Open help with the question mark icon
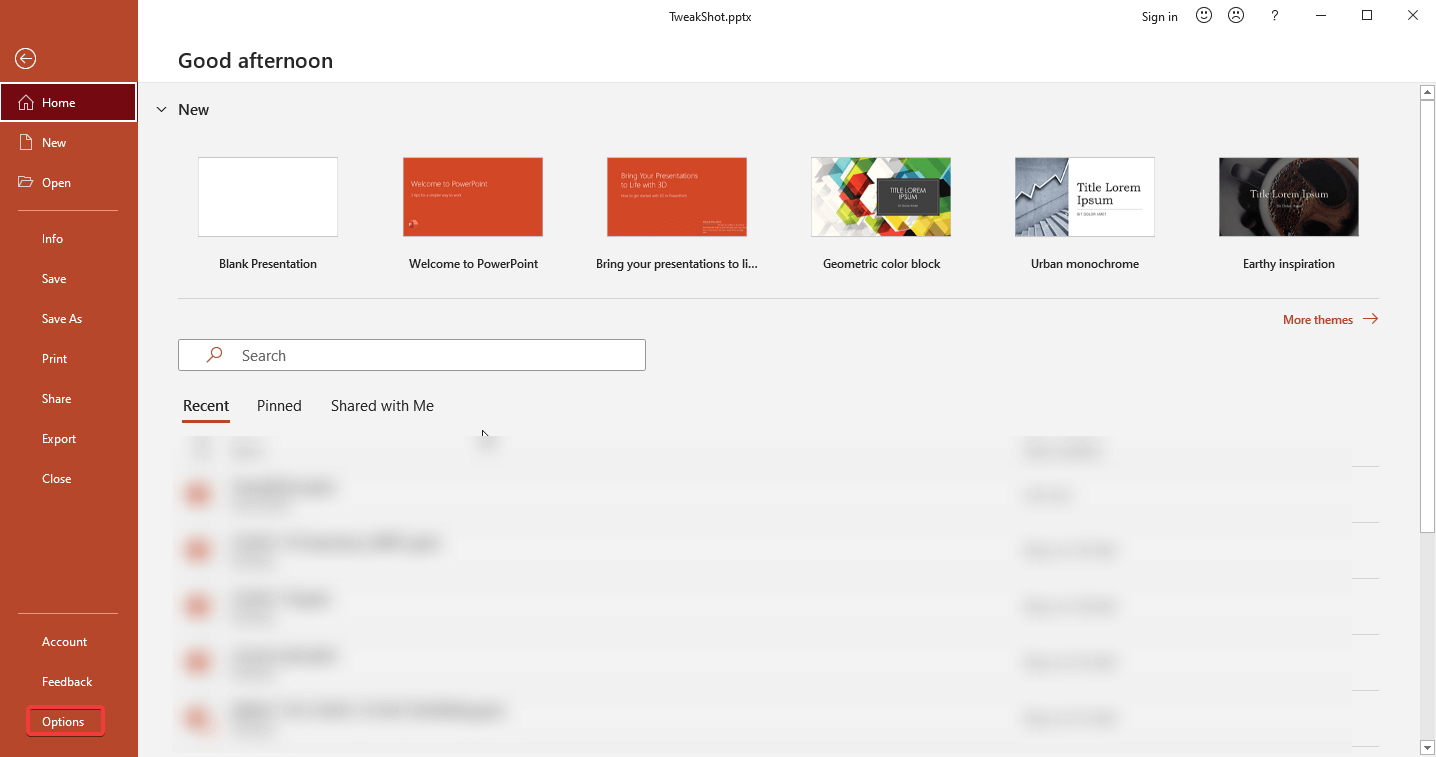 click(x=1274, y=16)
